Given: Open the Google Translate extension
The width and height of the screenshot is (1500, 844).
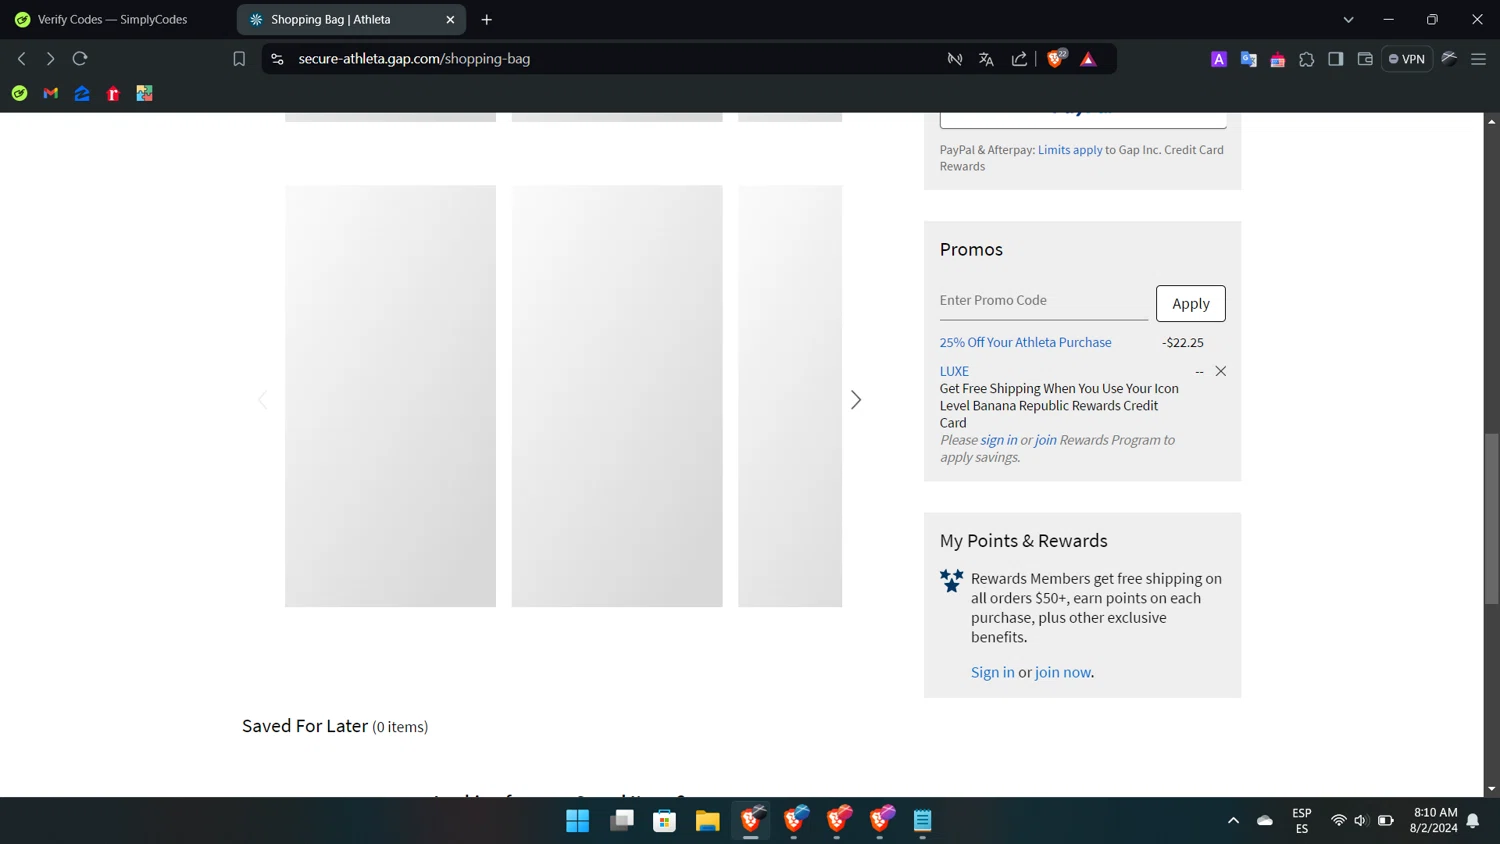Looking at the screenshot, I should click(x=1248, y=60).
